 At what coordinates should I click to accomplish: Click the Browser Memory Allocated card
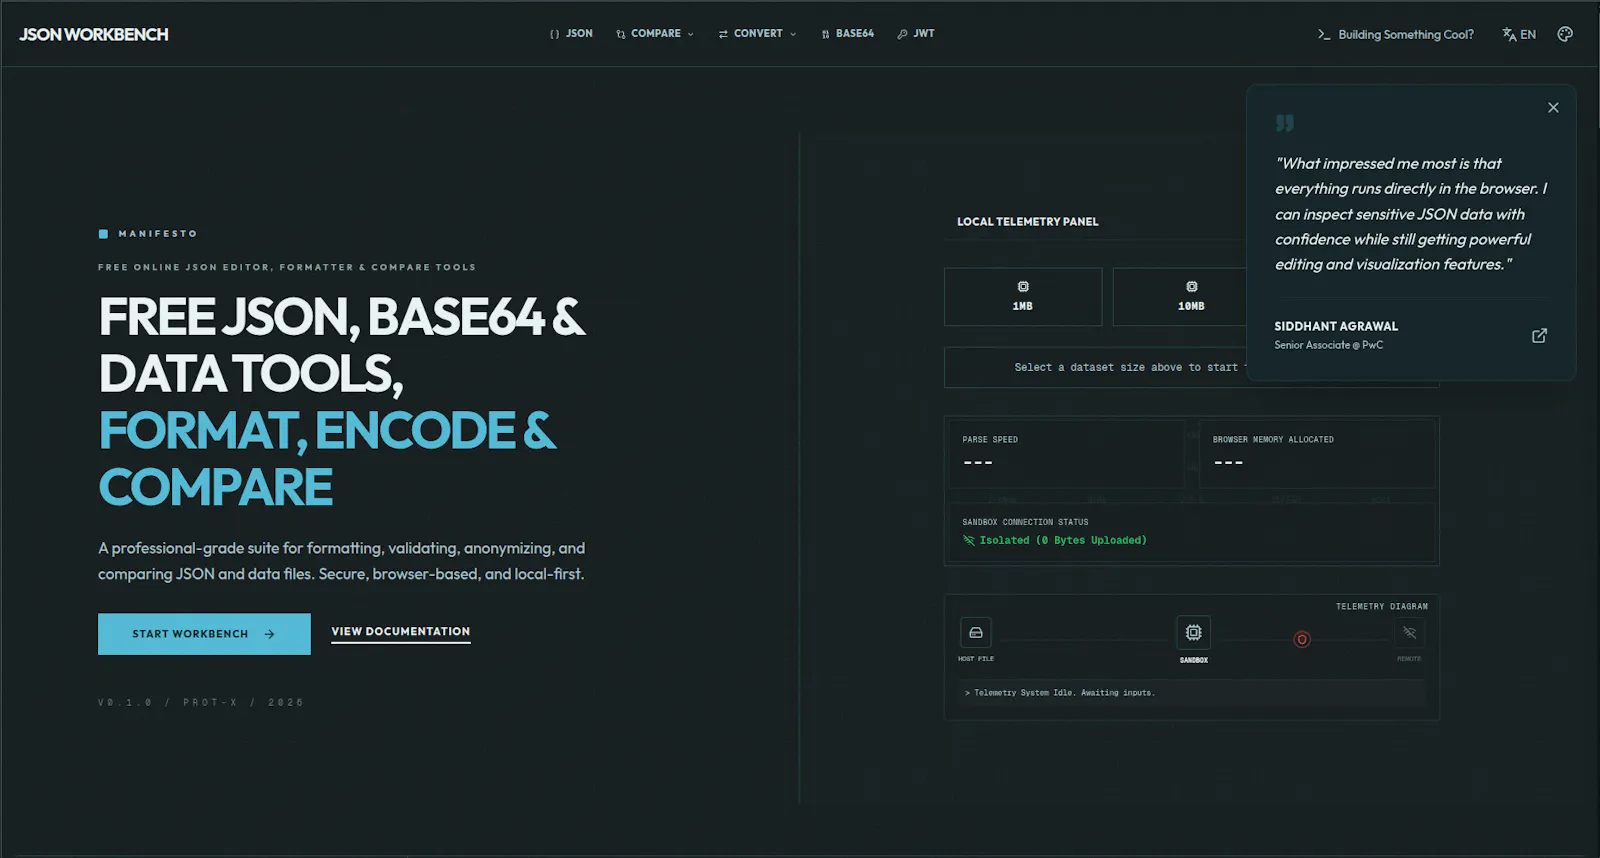(x=1317, y=453)
